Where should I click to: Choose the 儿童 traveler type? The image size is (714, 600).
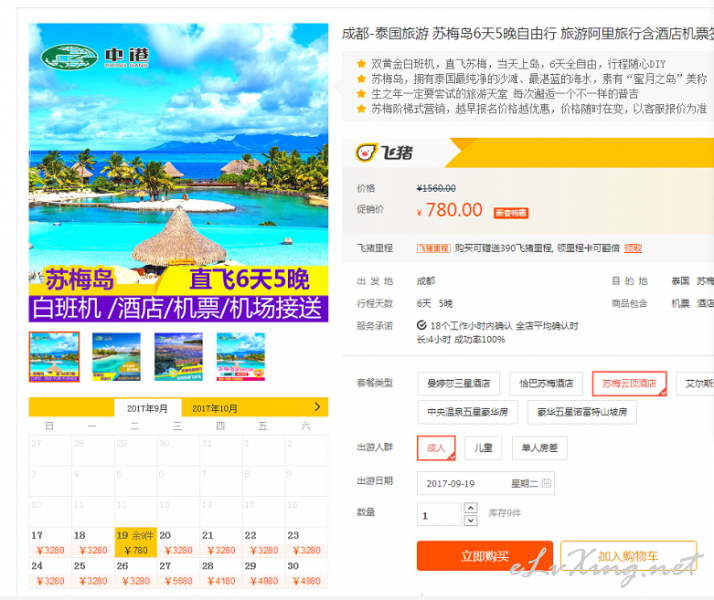click(x=483, y=448)
